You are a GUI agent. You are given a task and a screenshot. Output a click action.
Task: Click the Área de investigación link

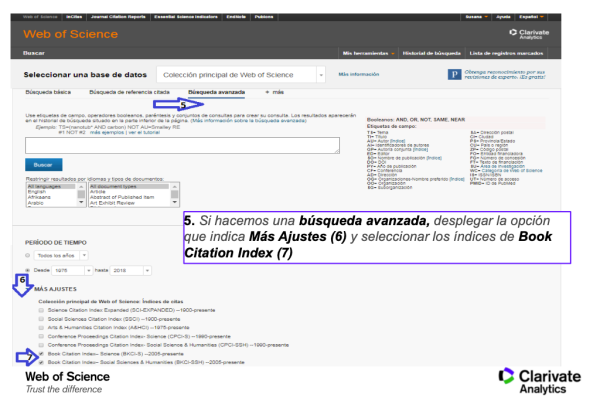pos(503,166)
